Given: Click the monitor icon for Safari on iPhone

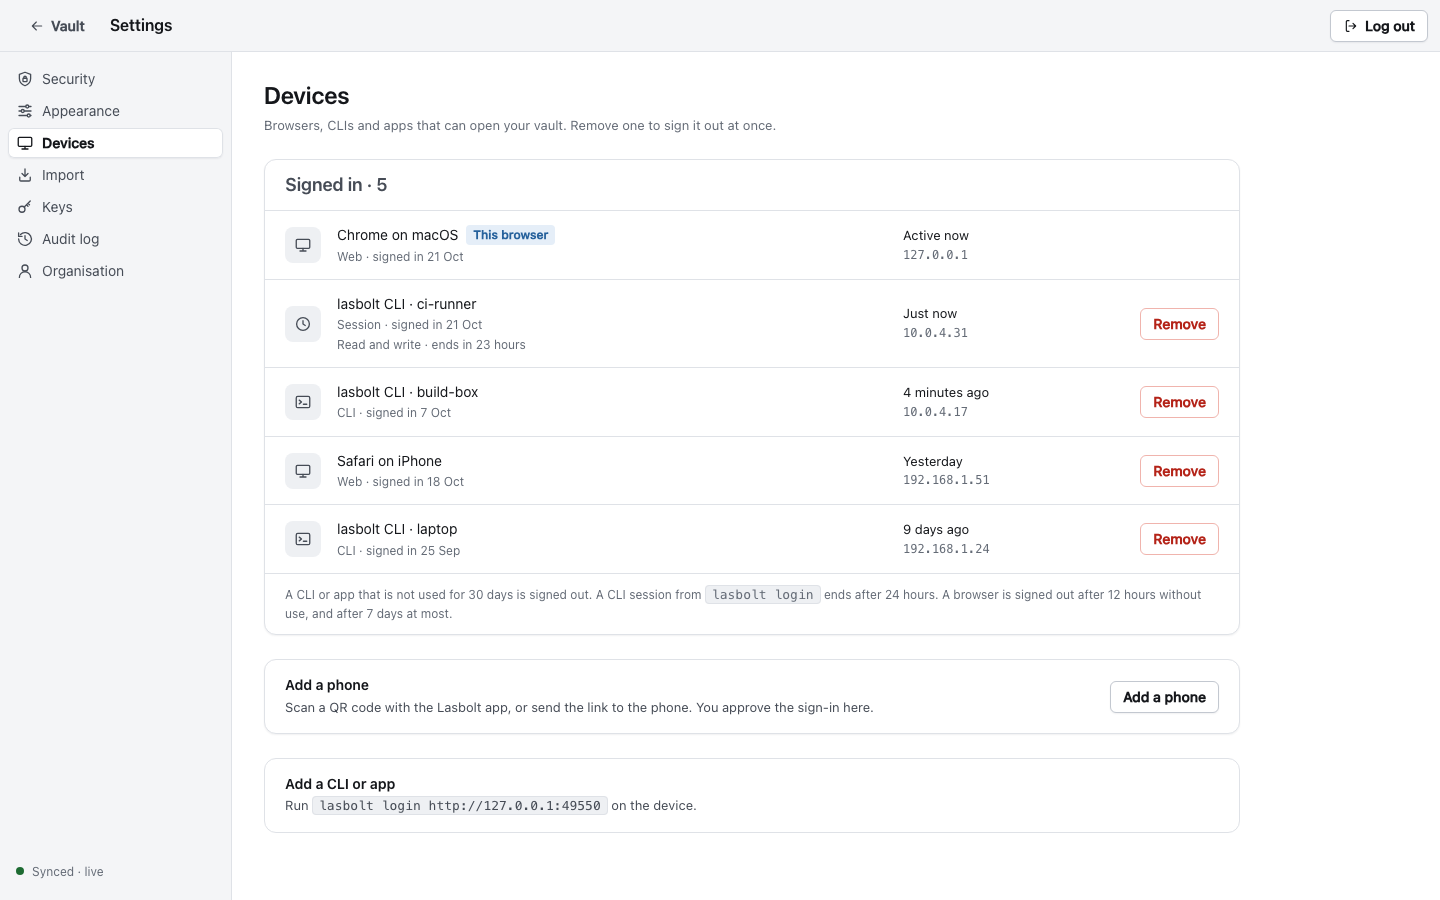Looking at the screenshot, I should pos(303,471).
